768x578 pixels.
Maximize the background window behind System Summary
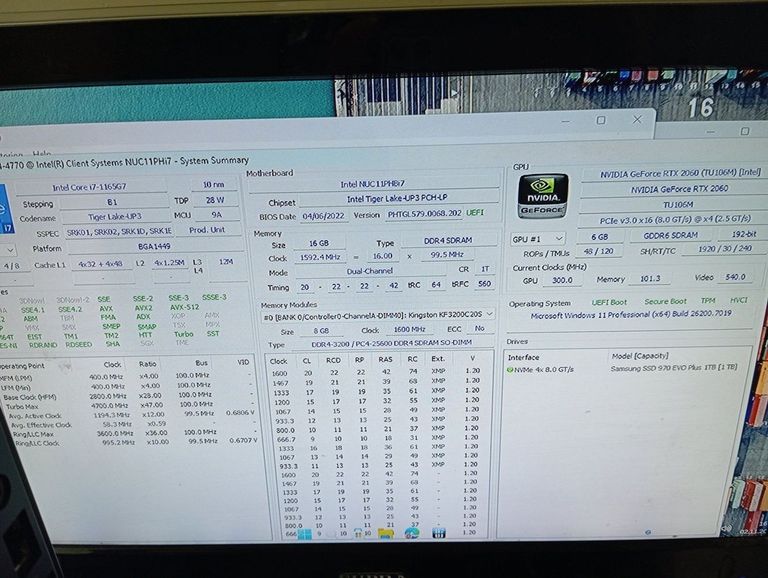pos(745,131)
